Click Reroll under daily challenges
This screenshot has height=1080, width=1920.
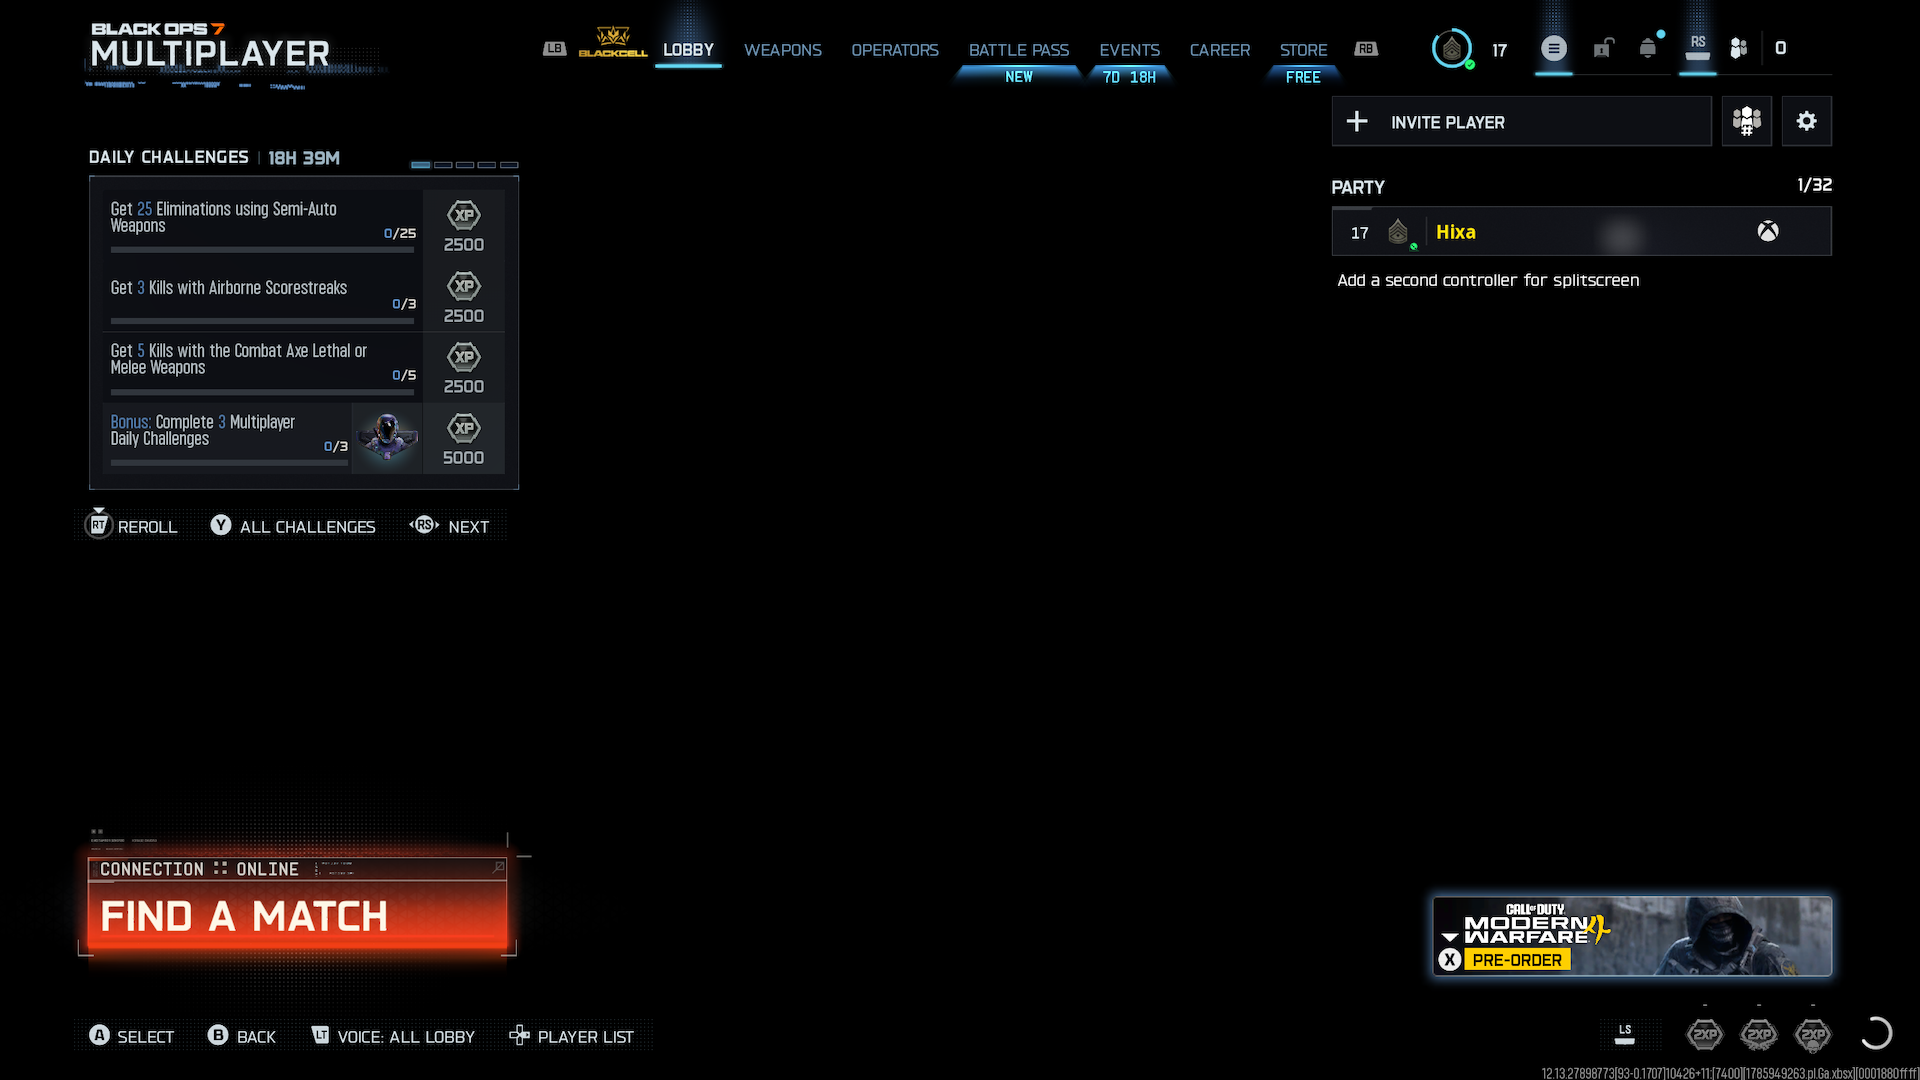click(x=133, y=526)
